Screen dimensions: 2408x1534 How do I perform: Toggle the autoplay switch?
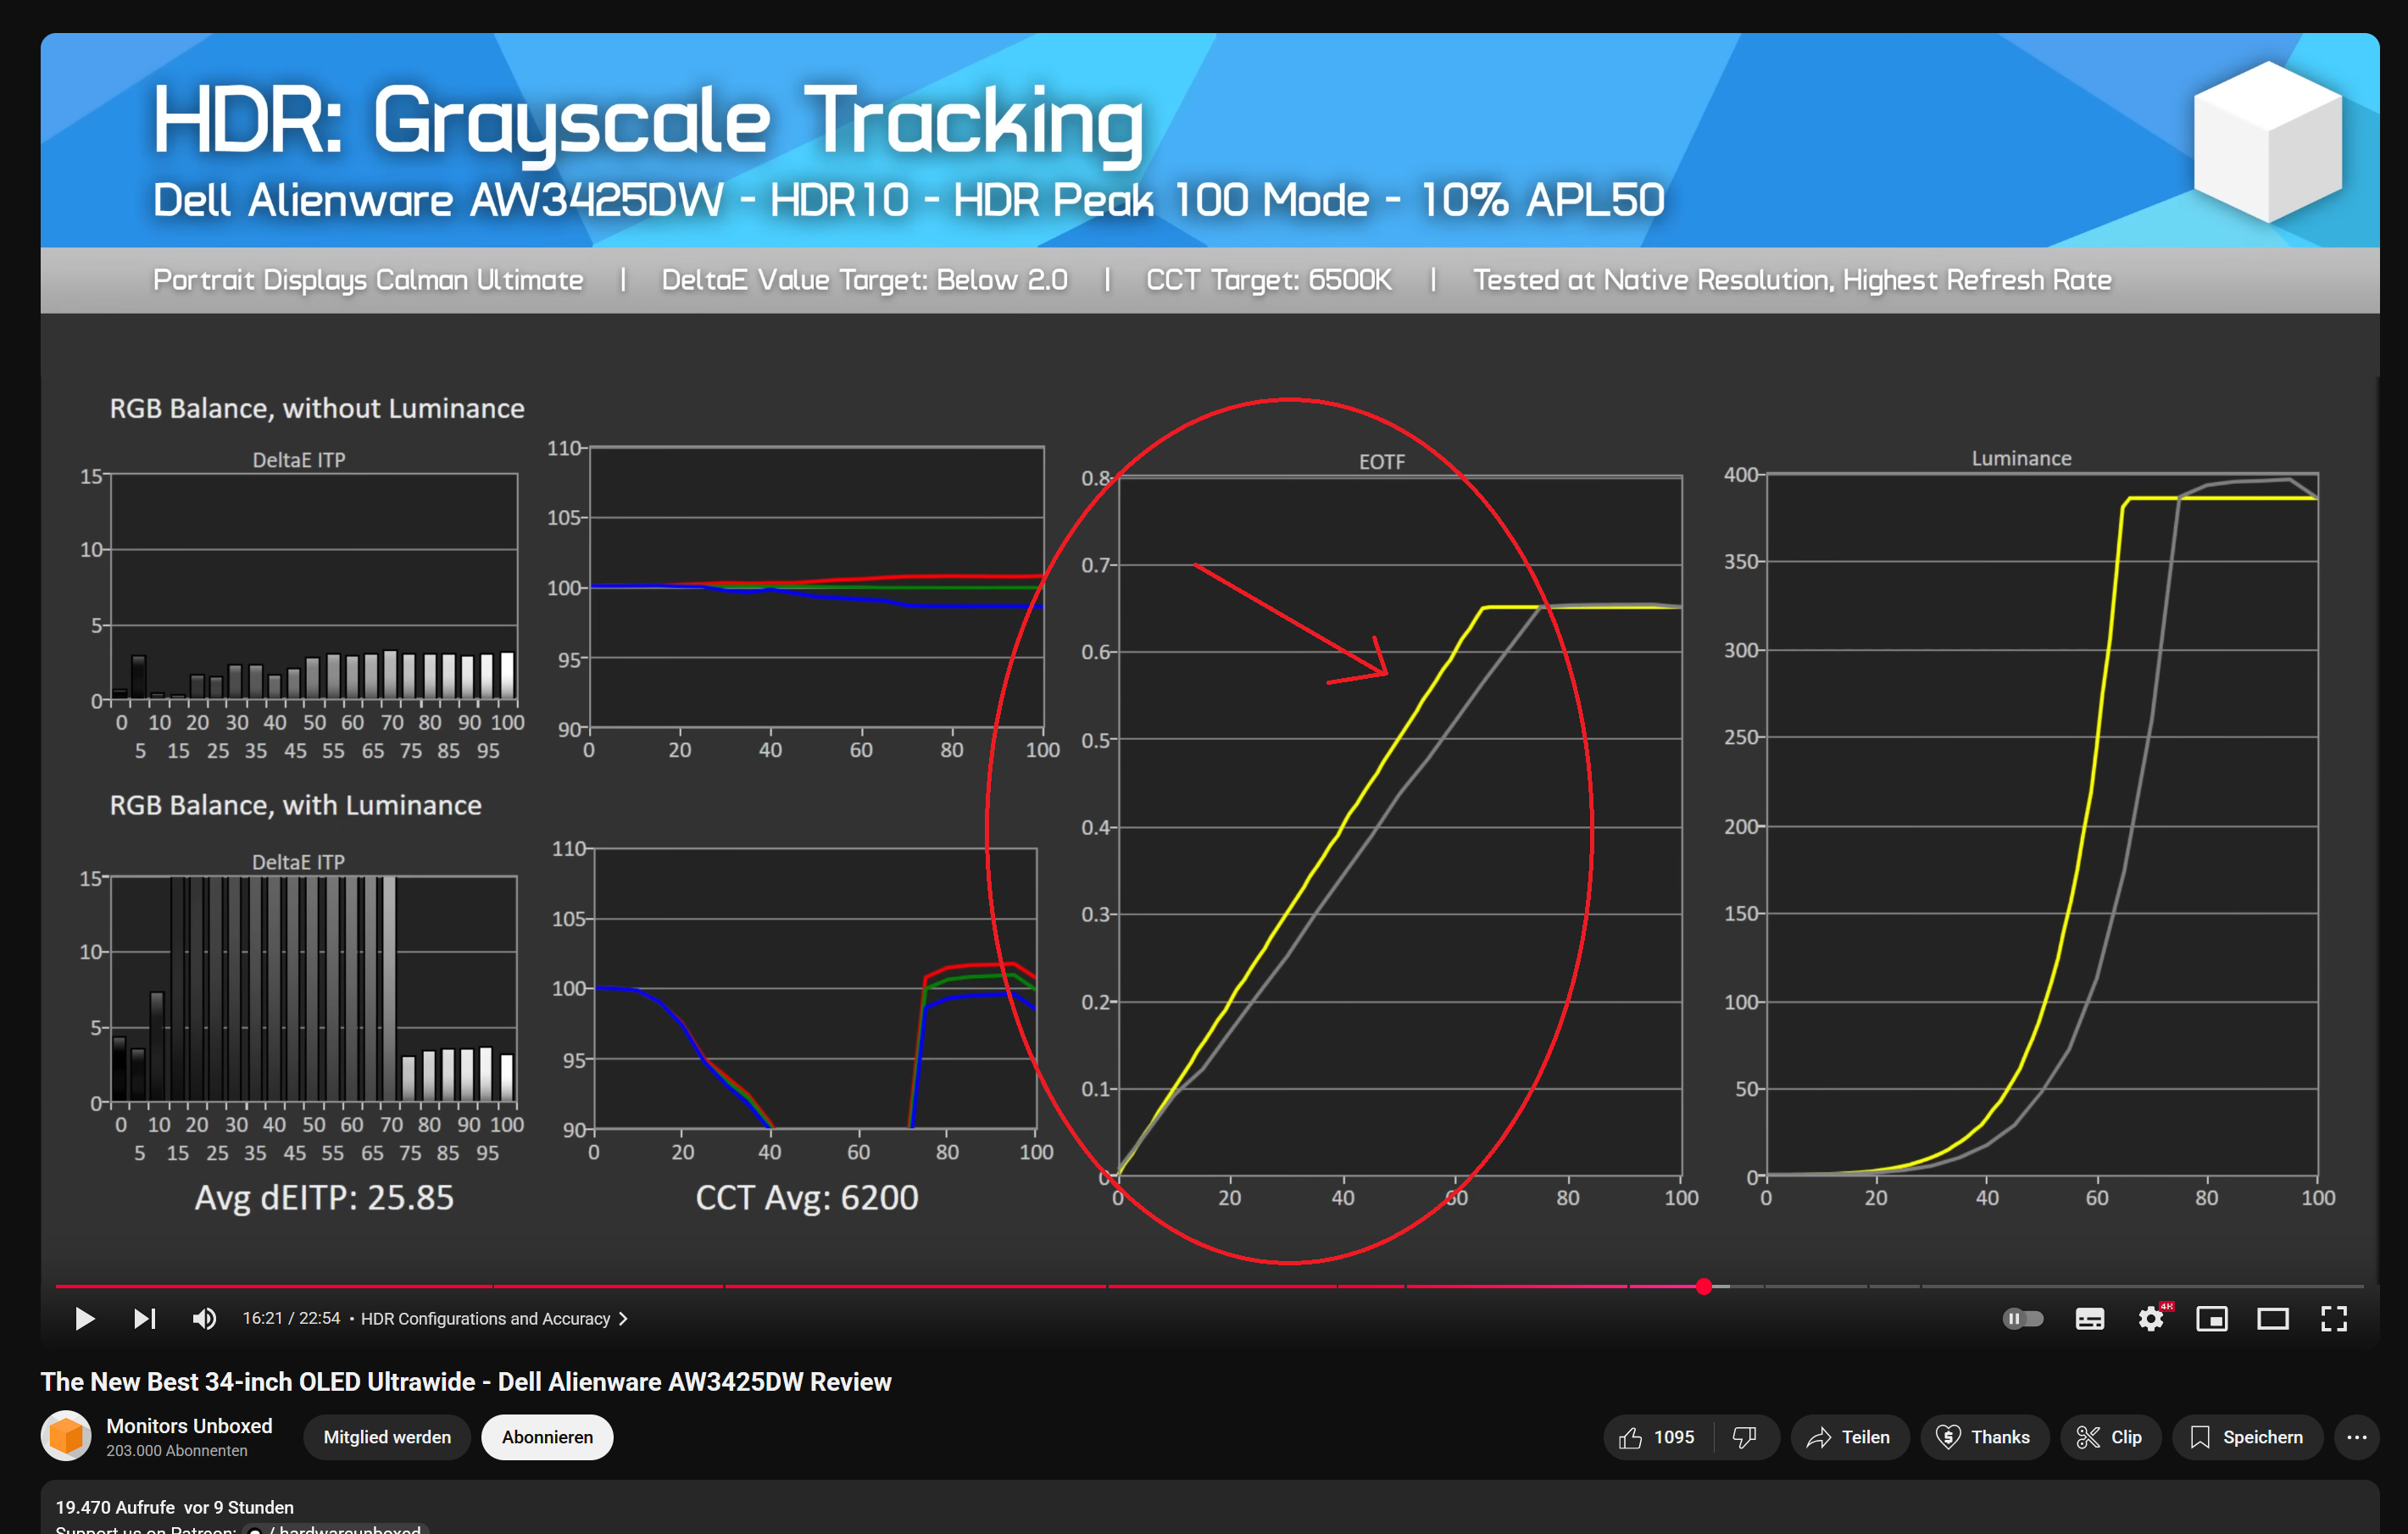[2022, 1319]
